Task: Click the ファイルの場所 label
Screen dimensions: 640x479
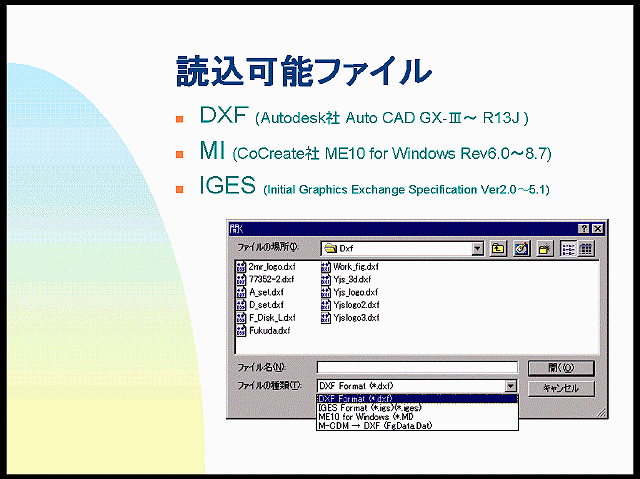Action: (268, 247)
